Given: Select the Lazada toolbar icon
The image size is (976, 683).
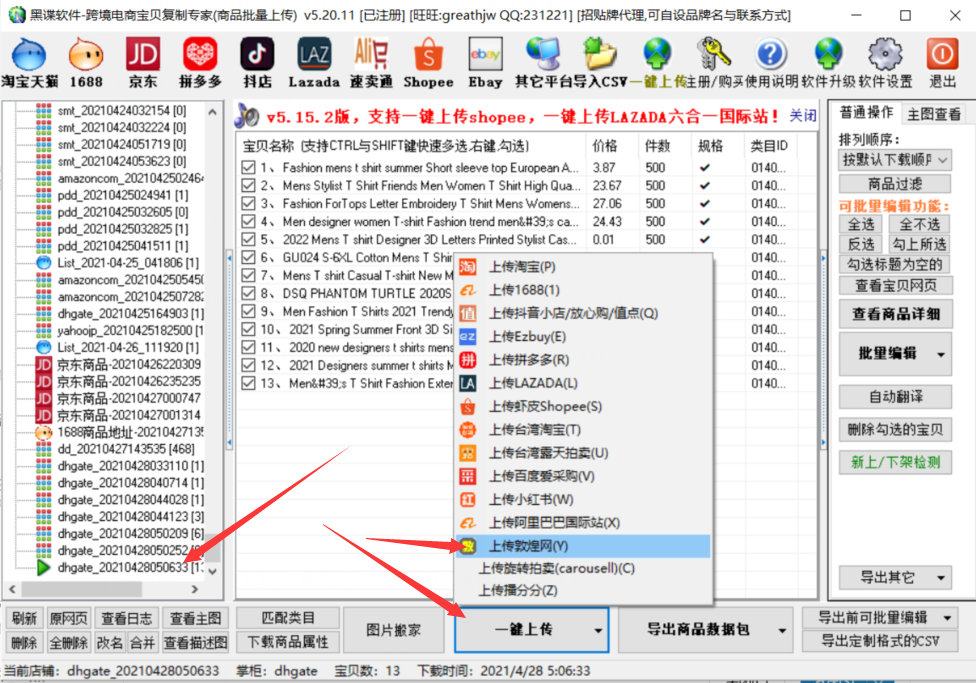Looking at the screenshot, I should [314, 62].
